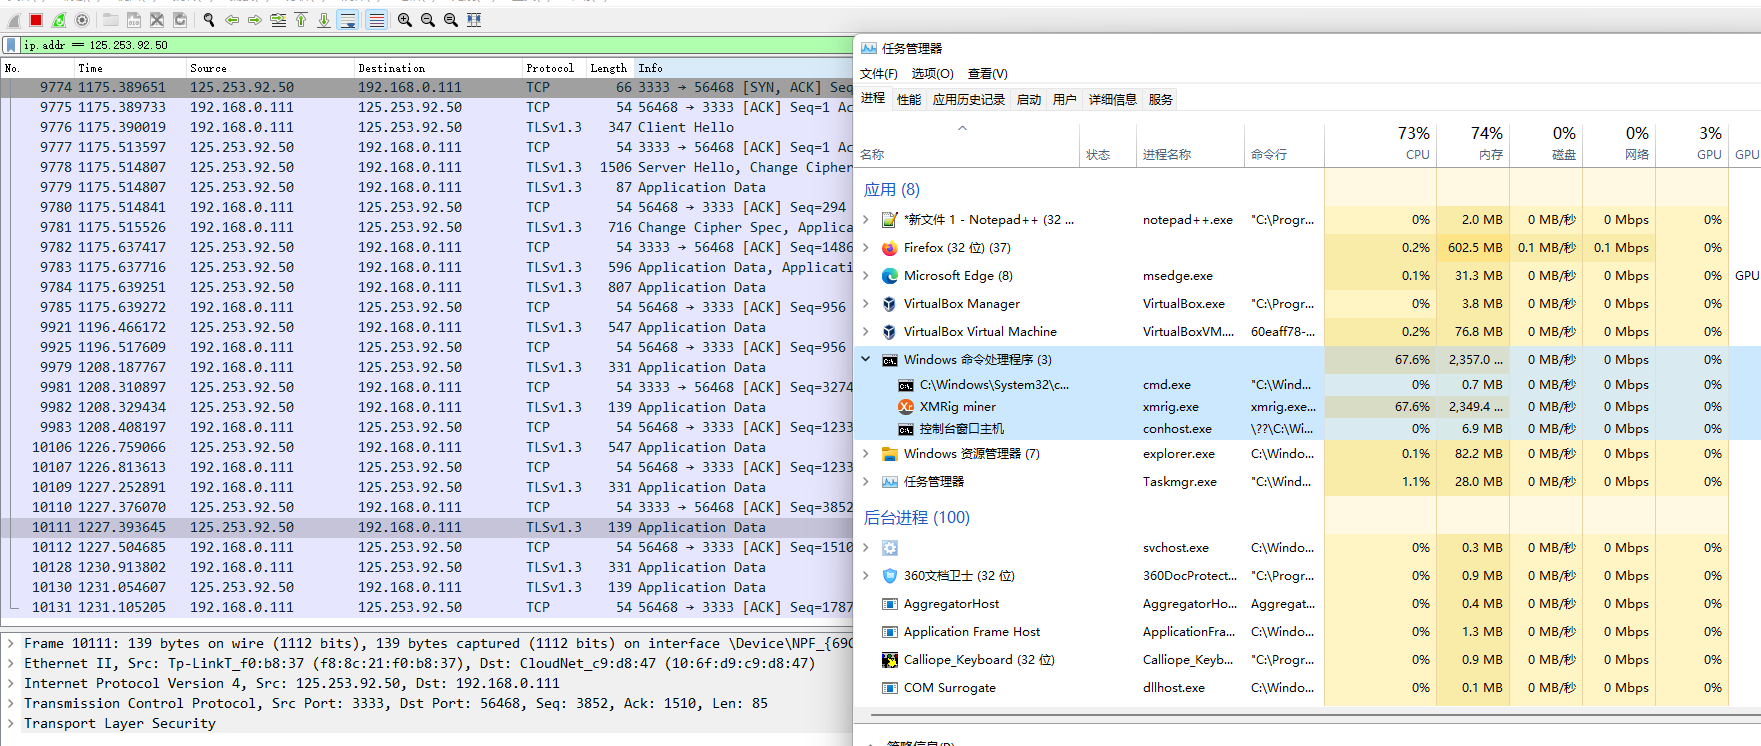This screenshot has width=1761, height=746.
Task: Expand the Ethernet II detail row
Action: 11,664
